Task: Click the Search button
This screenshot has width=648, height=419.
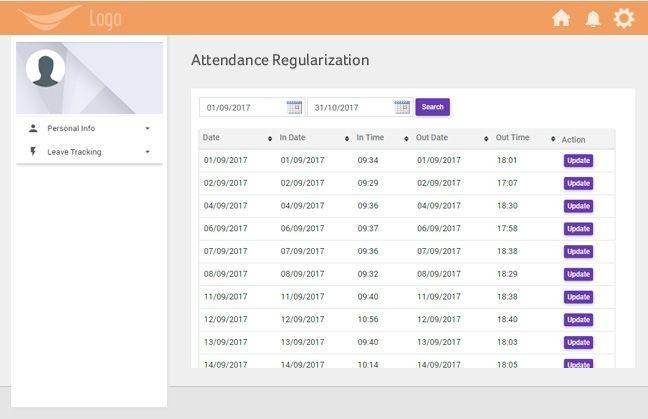Action: (x=432, y=107)
